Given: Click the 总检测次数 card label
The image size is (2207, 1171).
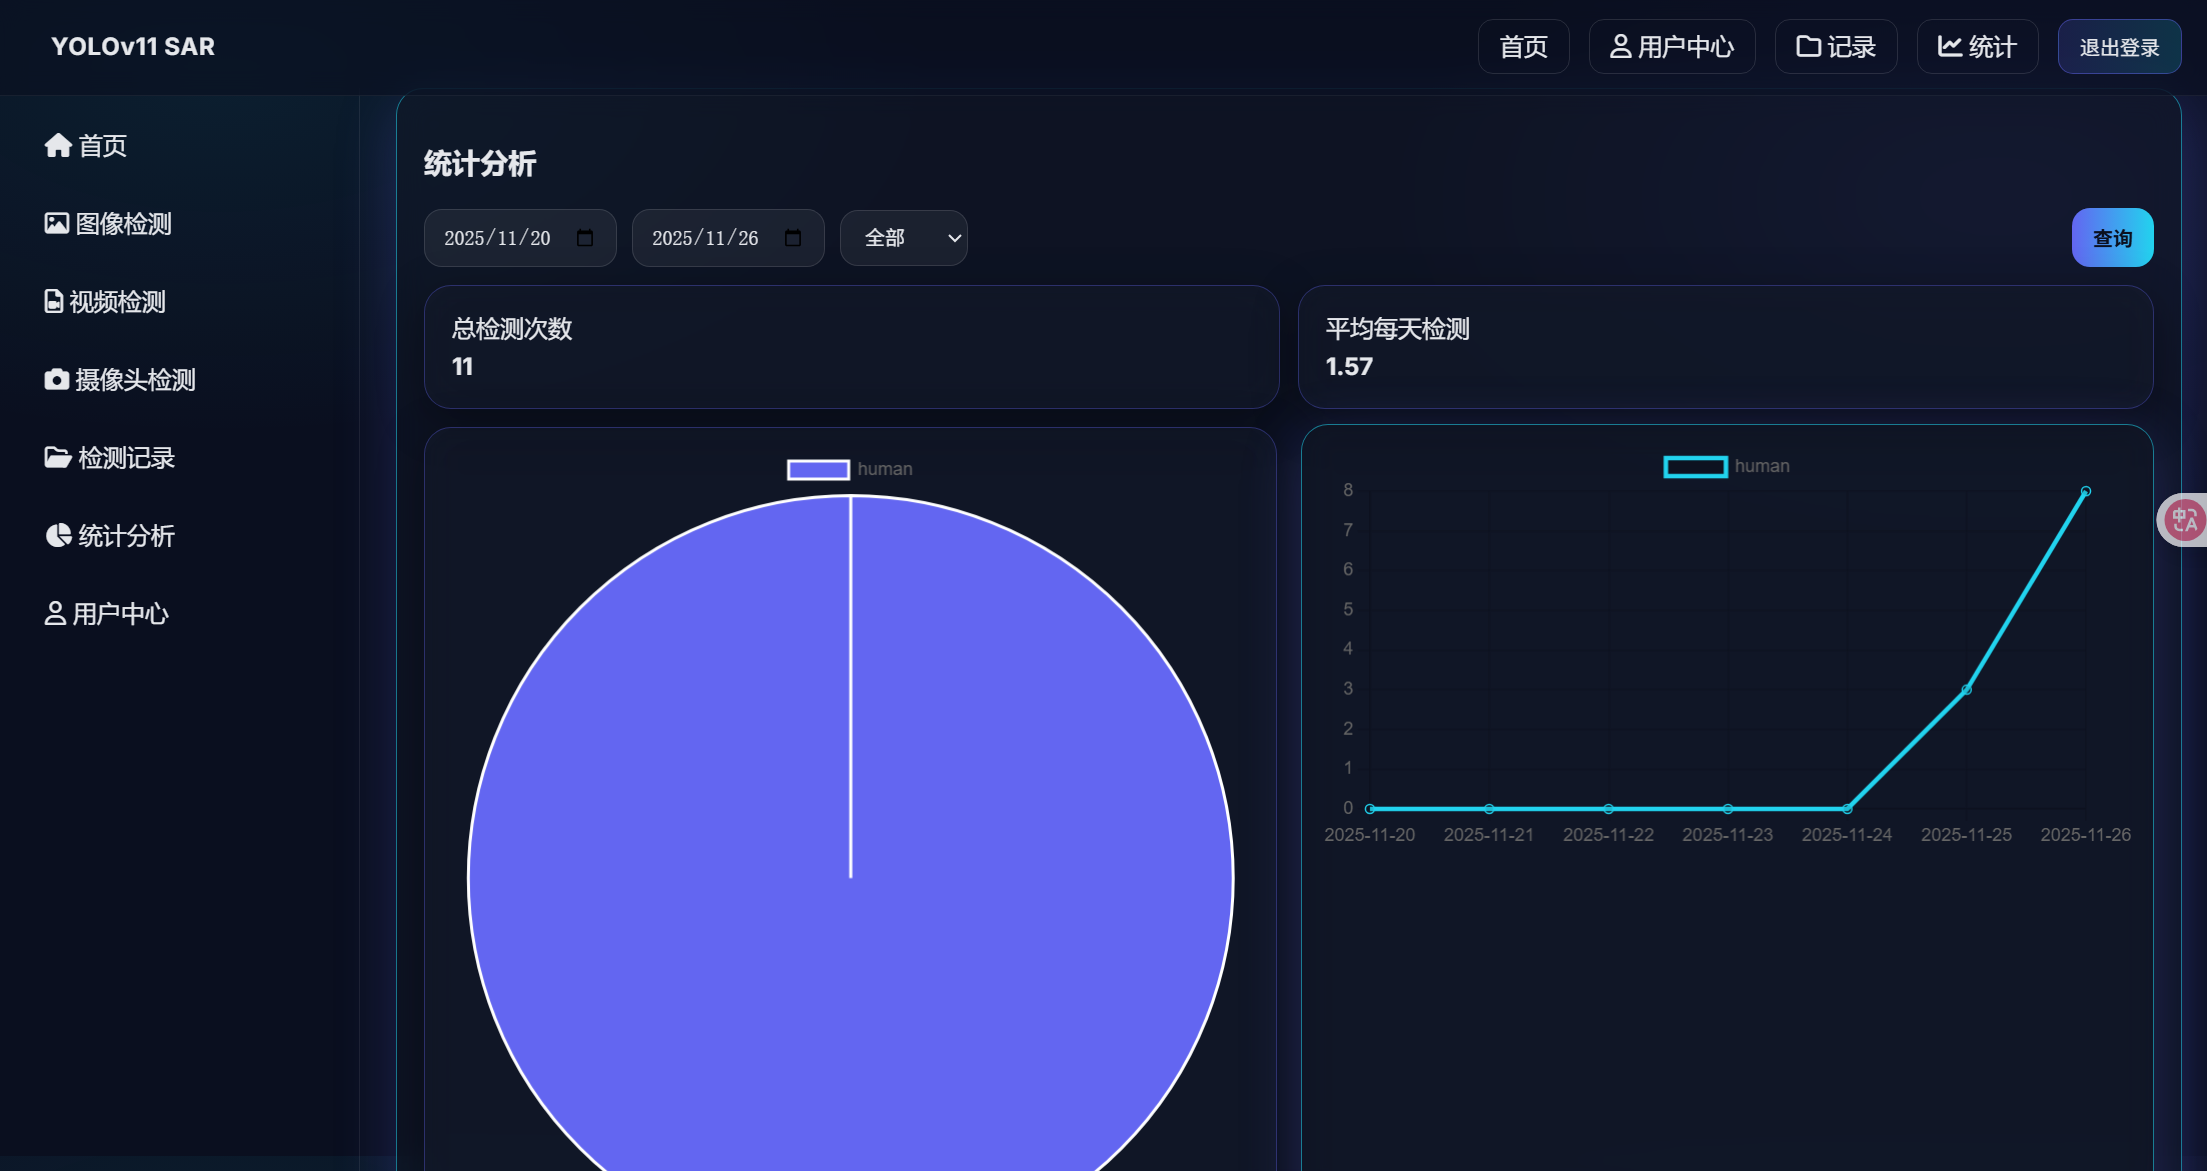Looking at the screenshot, I should (x=512, y=329).
